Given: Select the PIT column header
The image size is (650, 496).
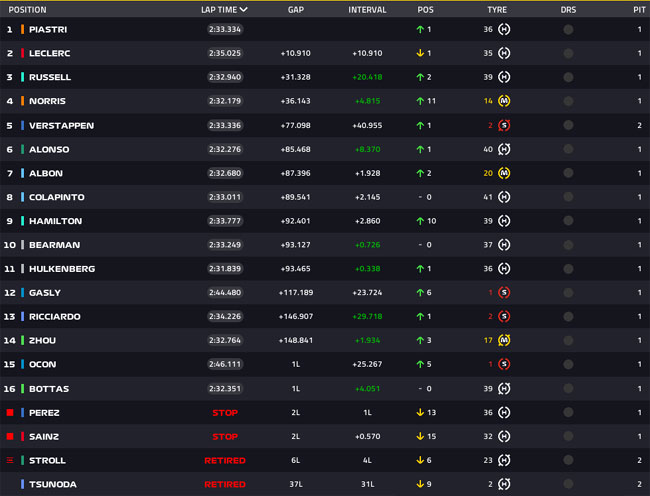Looking at the screenshot, I should click(x=639, y=10).
